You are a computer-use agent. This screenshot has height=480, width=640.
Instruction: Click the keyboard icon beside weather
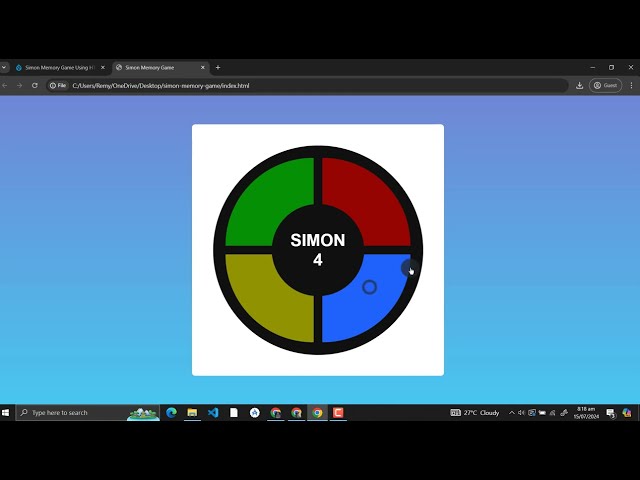coord(455,413)
